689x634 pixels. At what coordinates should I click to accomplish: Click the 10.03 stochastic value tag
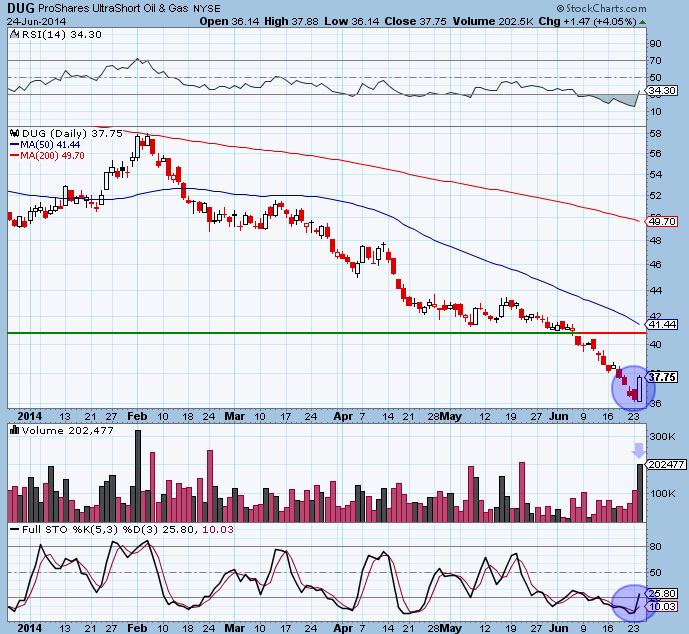coord(662,607)
